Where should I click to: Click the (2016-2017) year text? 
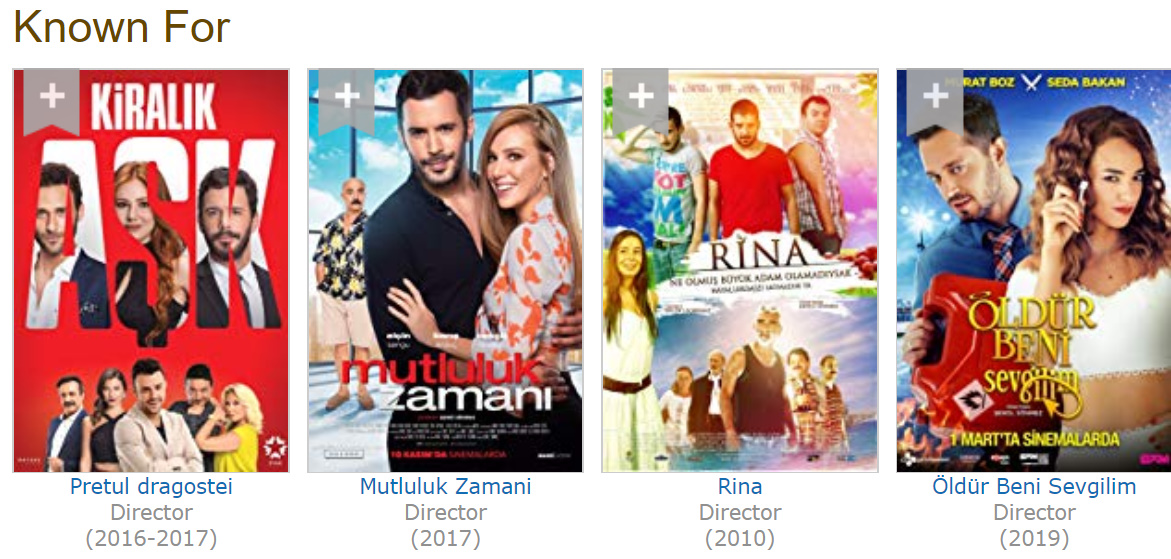tap(151, 538)
